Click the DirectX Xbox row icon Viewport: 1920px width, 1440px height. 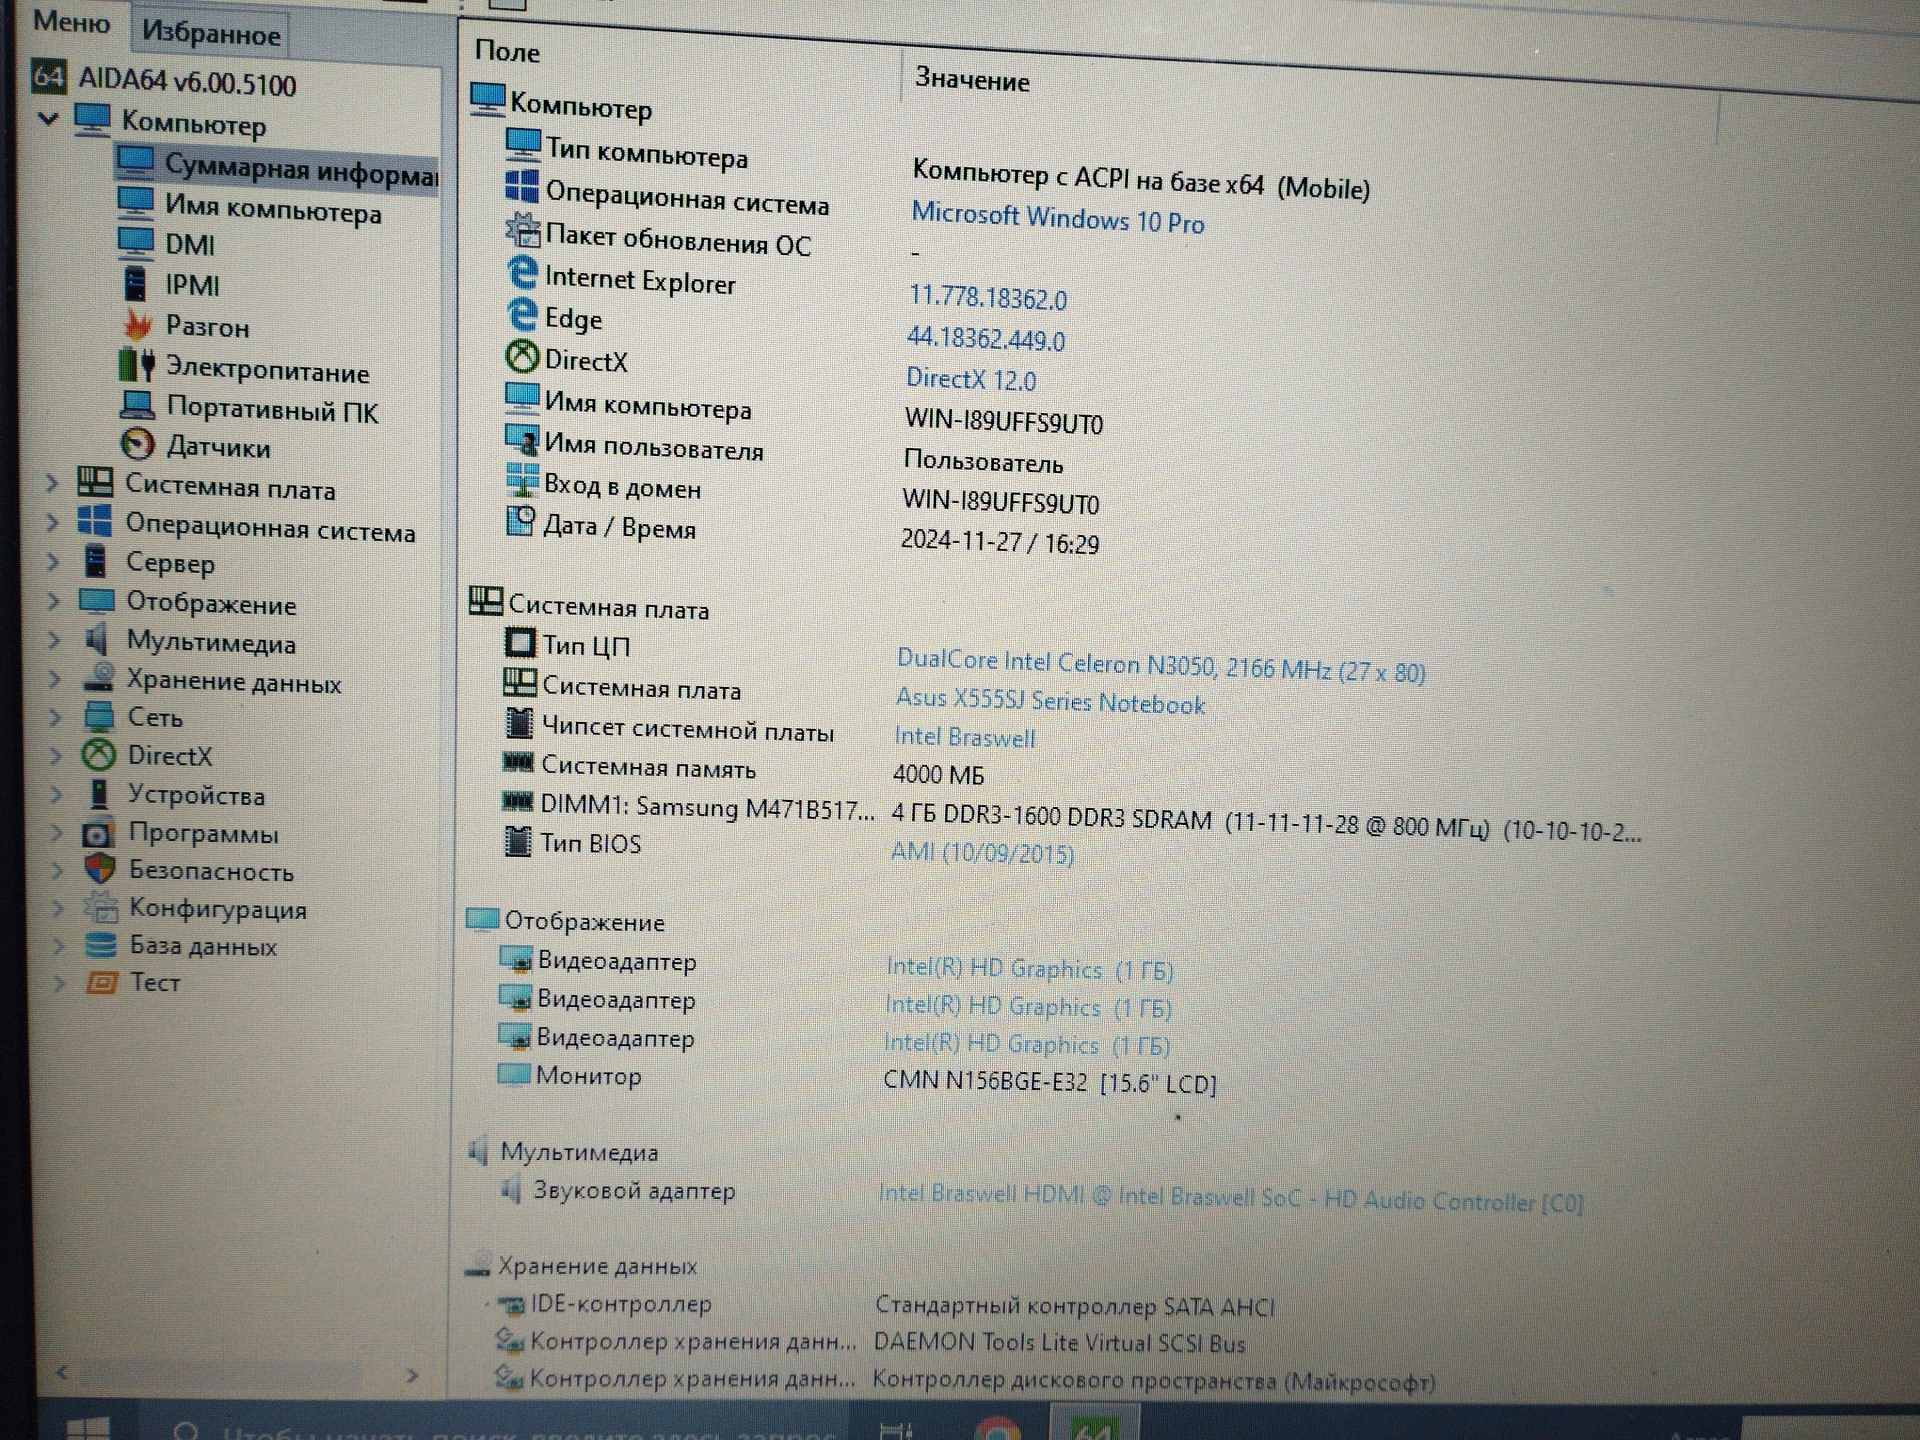[x=521, y=356]
